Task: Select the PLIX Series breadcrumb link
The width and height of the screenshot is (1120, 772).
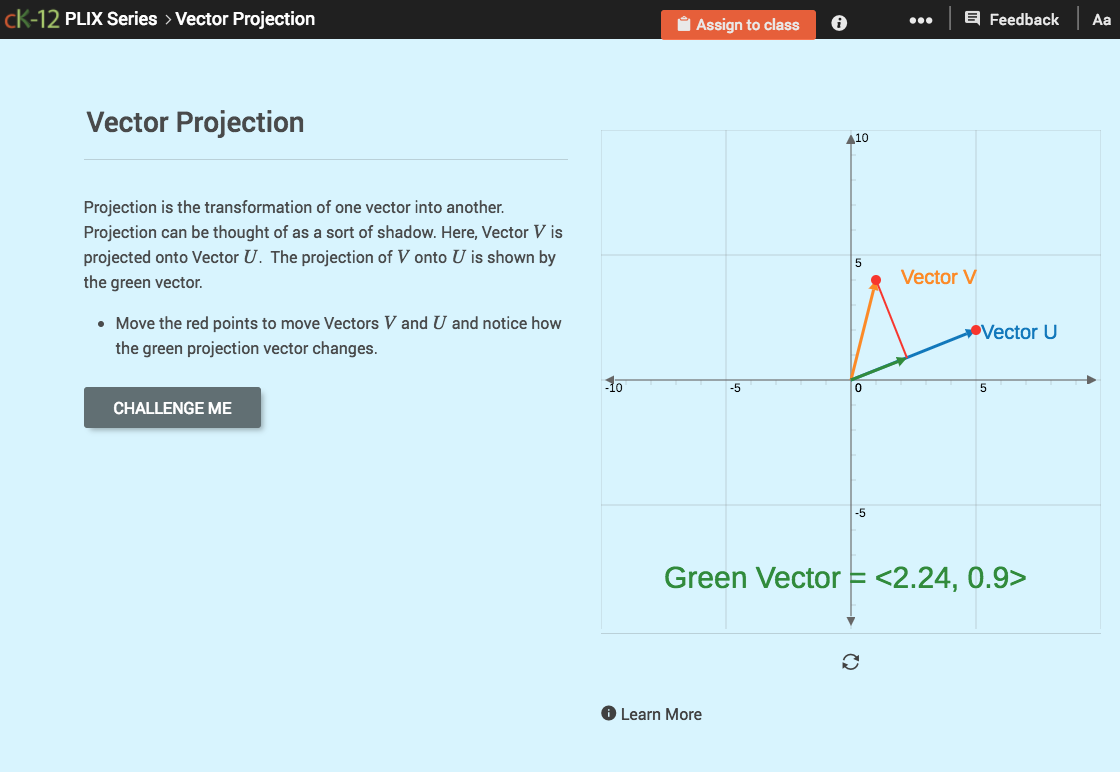Action: 110,18
